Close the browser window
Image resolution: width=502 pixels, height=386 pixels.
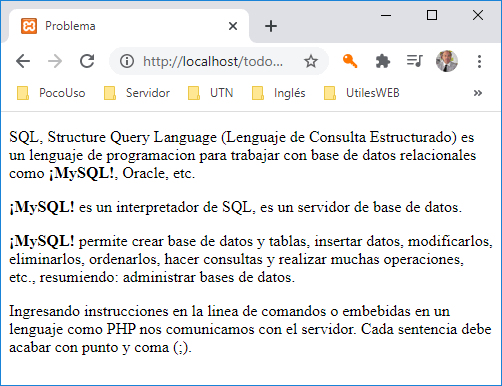click(478, 15)
